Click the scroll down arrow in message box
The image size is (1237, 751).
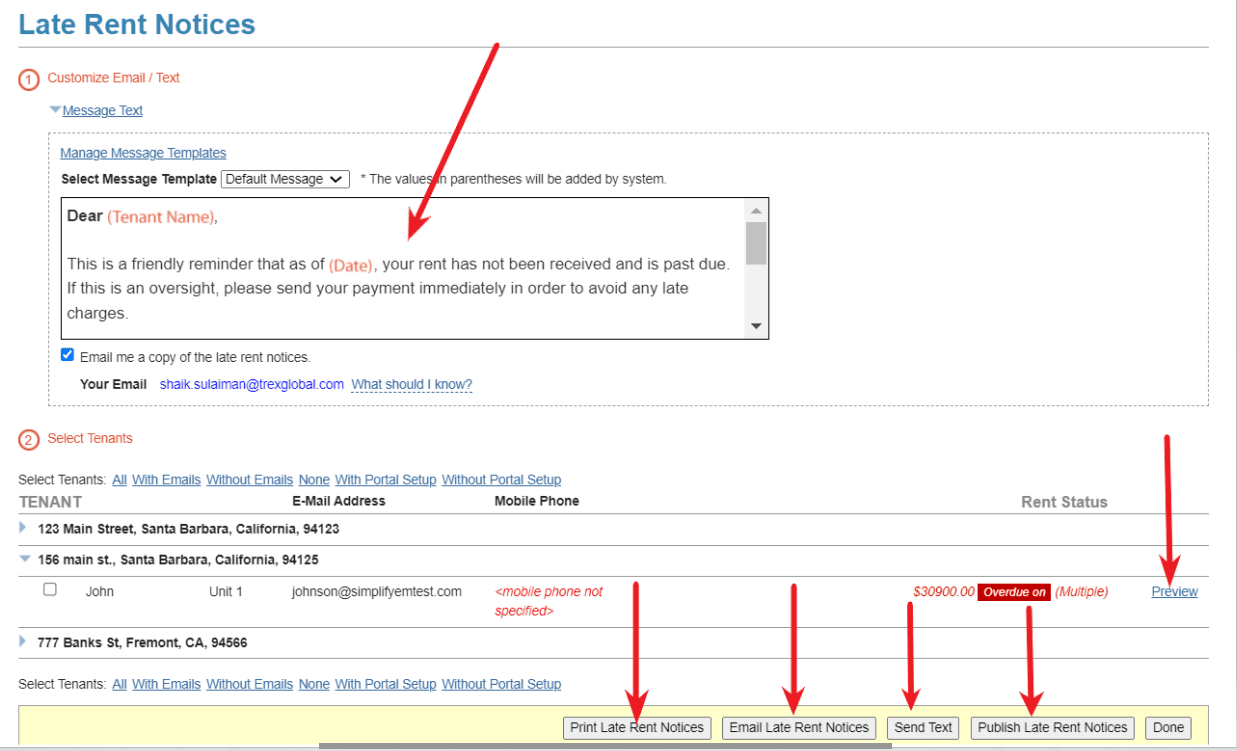[x=757, y=326]
